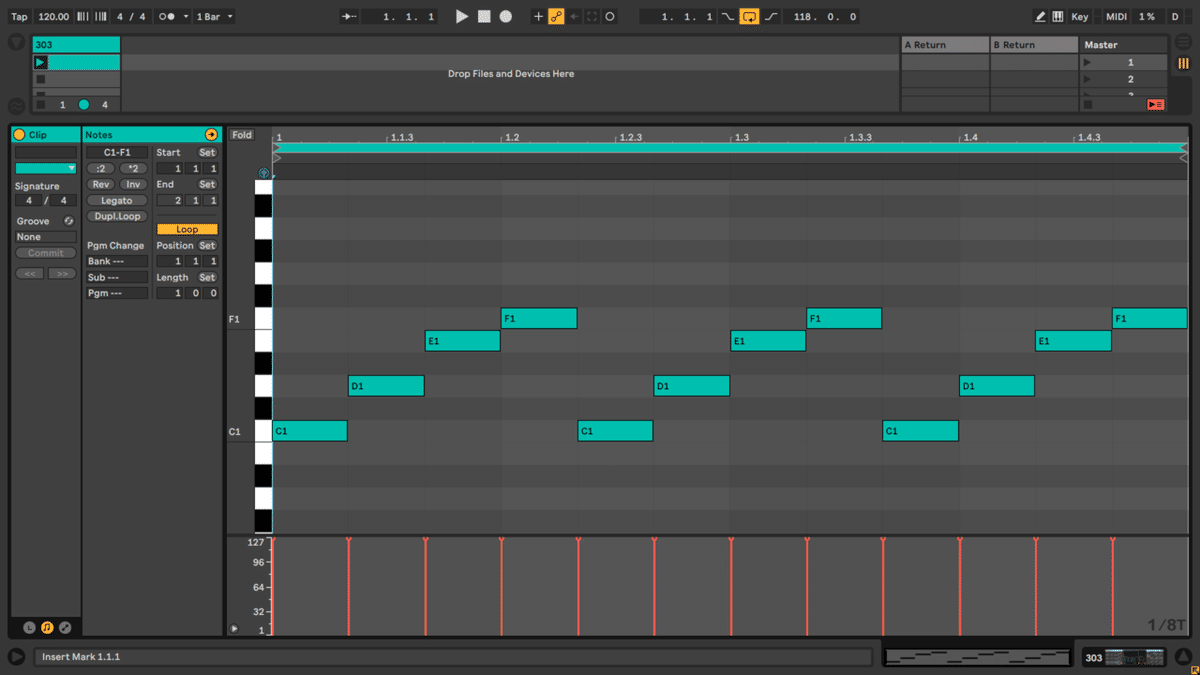This screenshot has height=675, width=1200.
Task: Toggle Computer MIDI Keyboard icon
Action: pyautogui.click(x=1058, y=17)
